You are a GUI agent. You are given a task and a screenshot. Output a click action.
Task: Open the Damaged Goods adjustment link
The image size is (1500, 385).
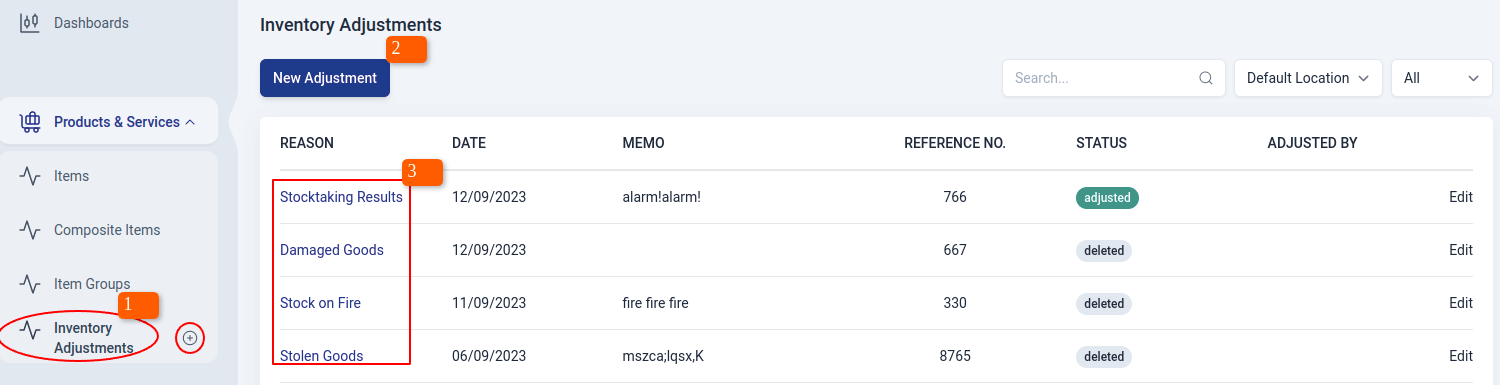(x=332, y=250)
